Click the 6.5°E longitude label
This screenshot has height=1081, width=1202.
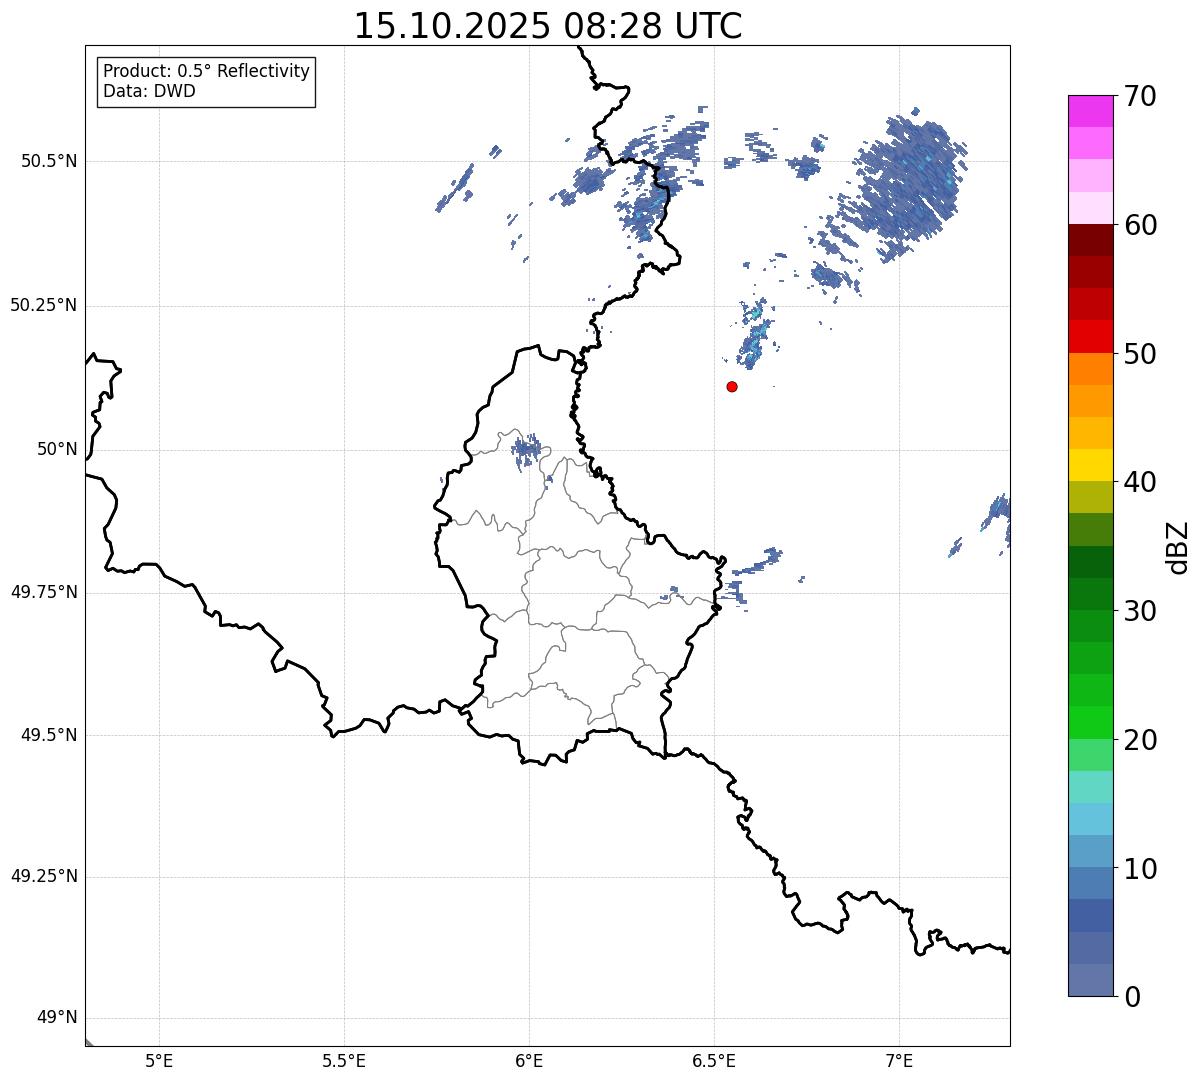(714, 1061)
